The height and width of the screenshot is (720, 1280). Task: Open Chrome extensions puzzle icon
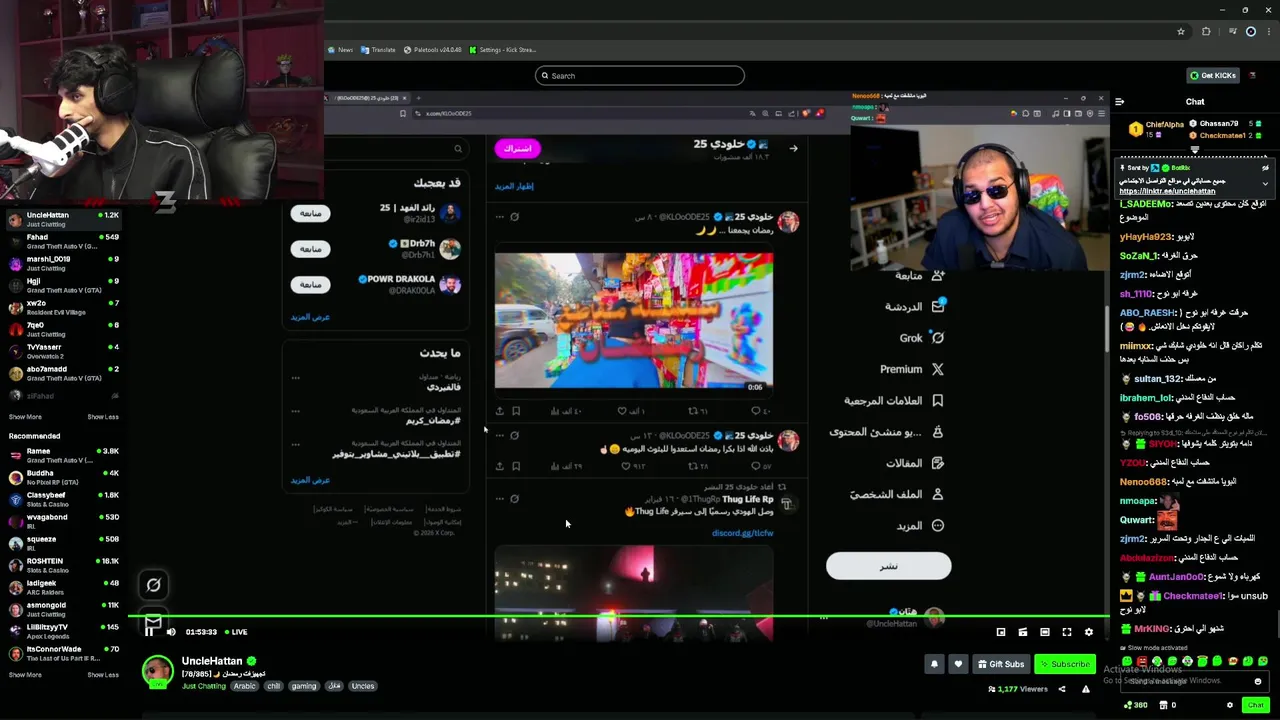[x=1206, y=31]
